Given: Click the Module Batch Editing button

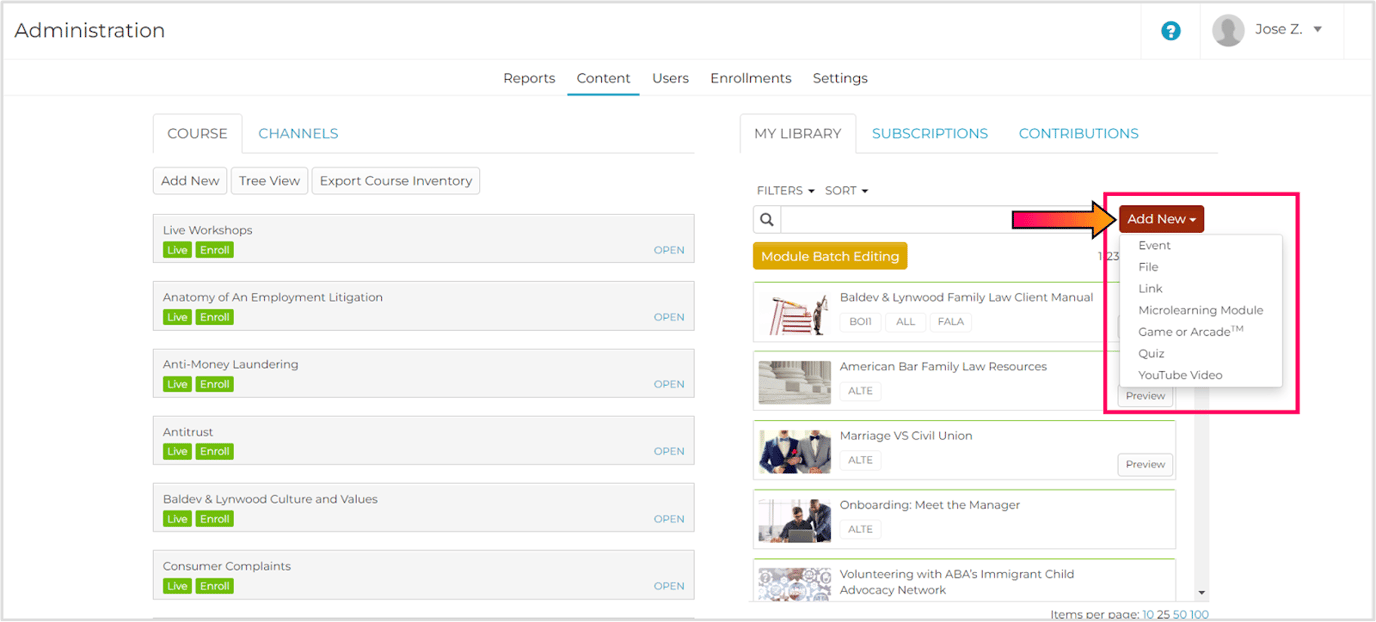Looking at the screenshot, I should coord(830,256).
